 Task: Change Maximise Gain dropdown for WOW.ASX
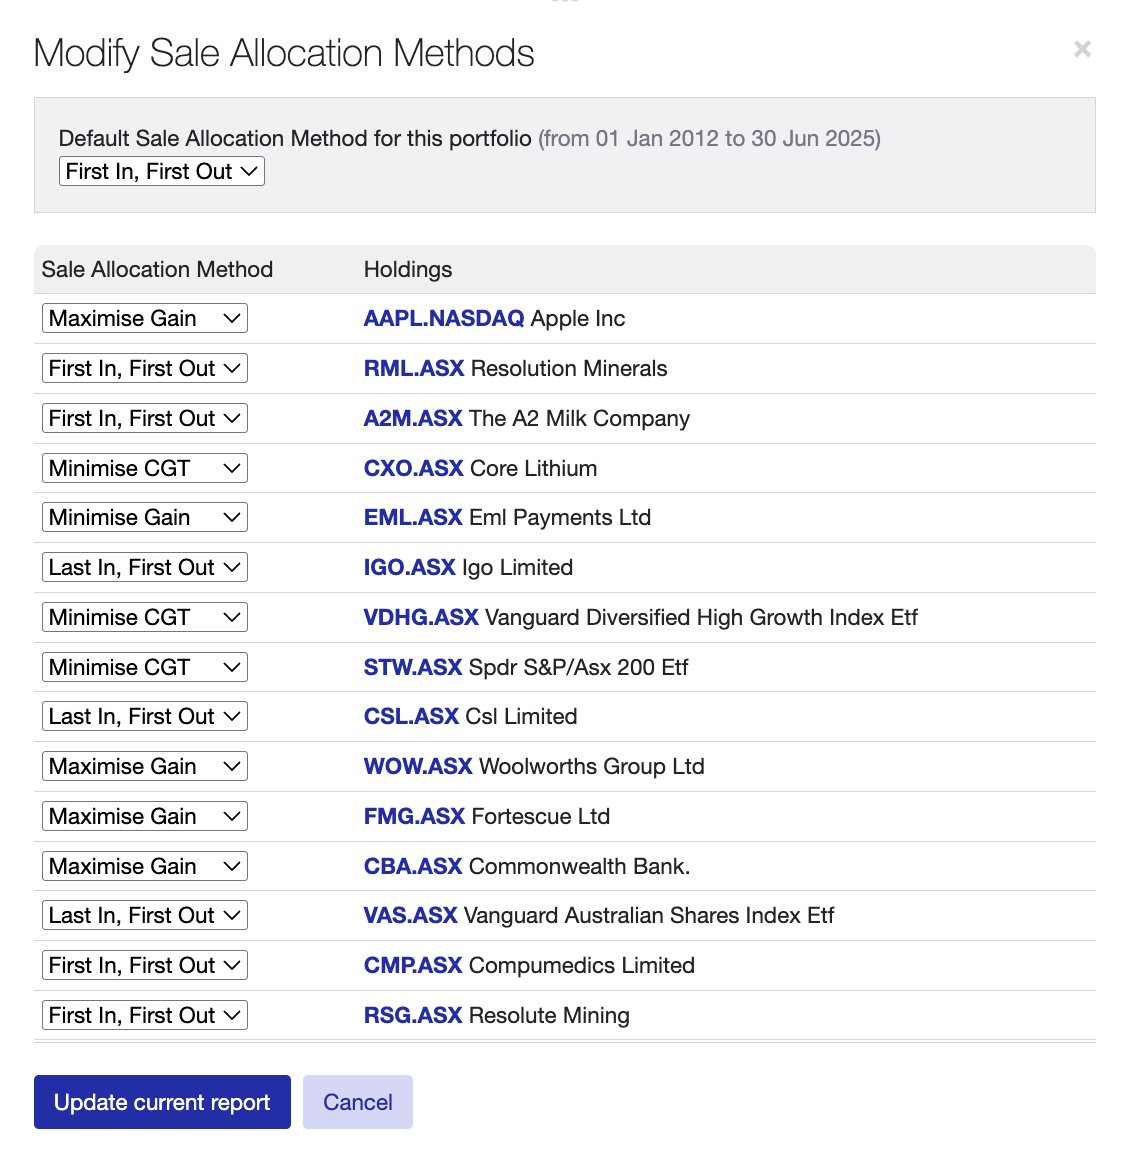[x=145, y=766]
